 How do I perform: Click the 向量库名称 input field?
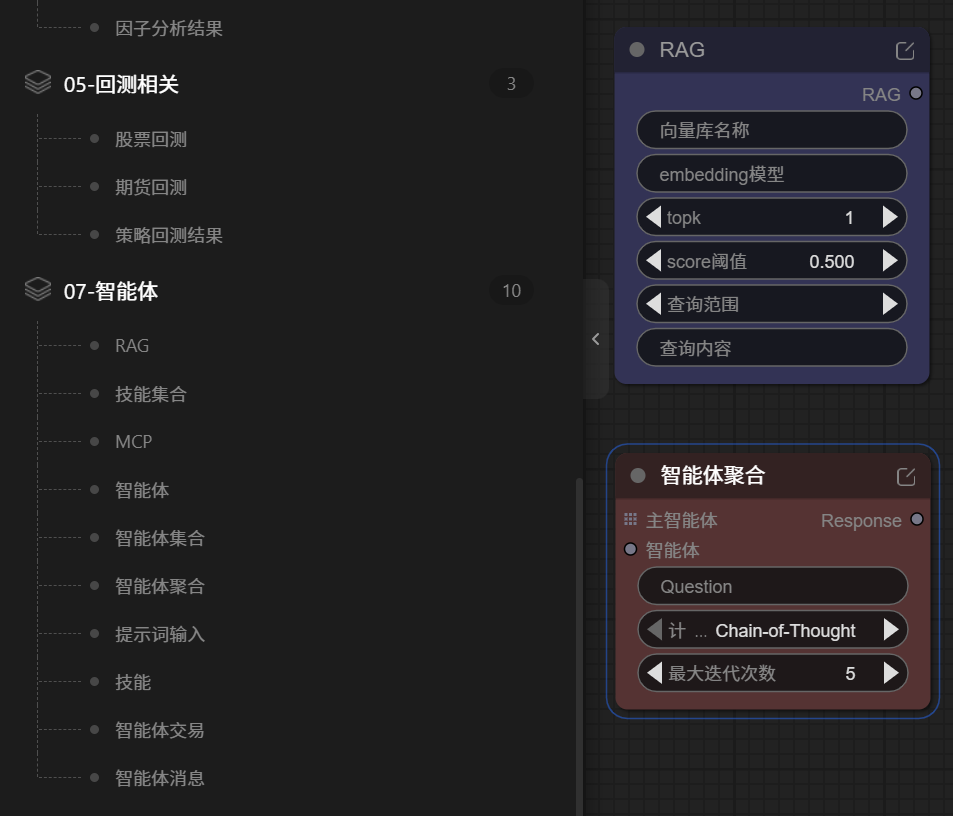(x=771, y=130)
